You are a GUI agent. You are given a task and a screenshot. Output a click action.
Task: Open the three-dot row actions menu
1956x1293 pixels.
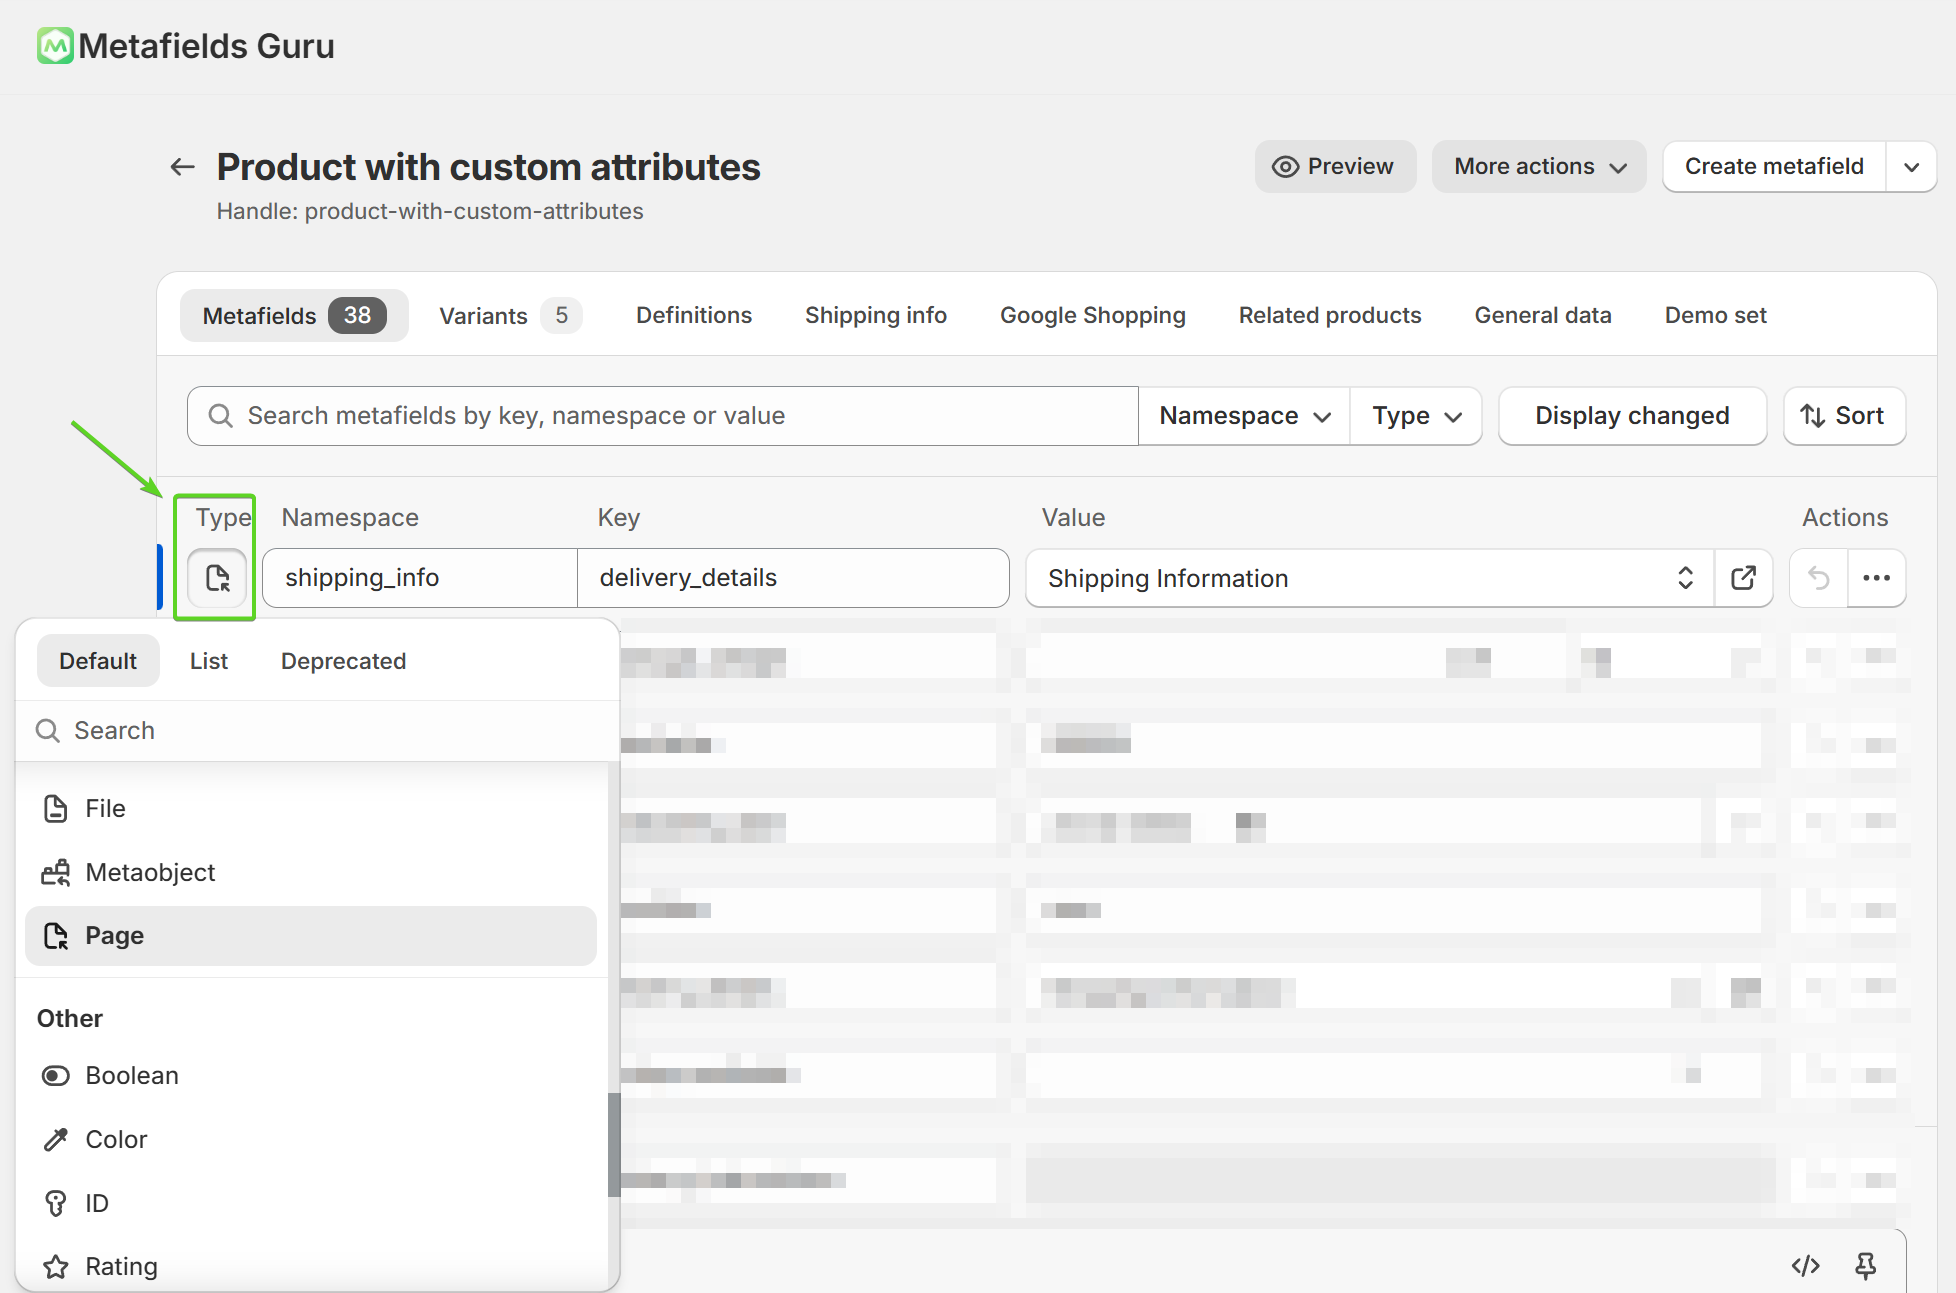coord(1876,578)
